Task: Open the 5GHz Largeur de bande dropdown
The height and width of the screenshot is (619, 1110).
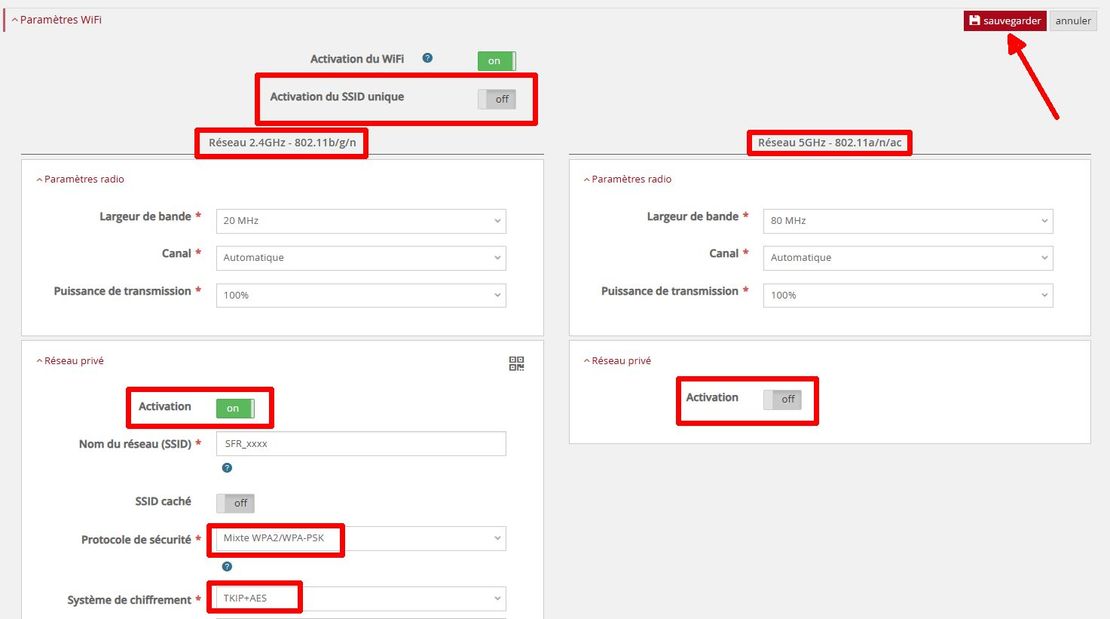Action: tap(908, 220)
